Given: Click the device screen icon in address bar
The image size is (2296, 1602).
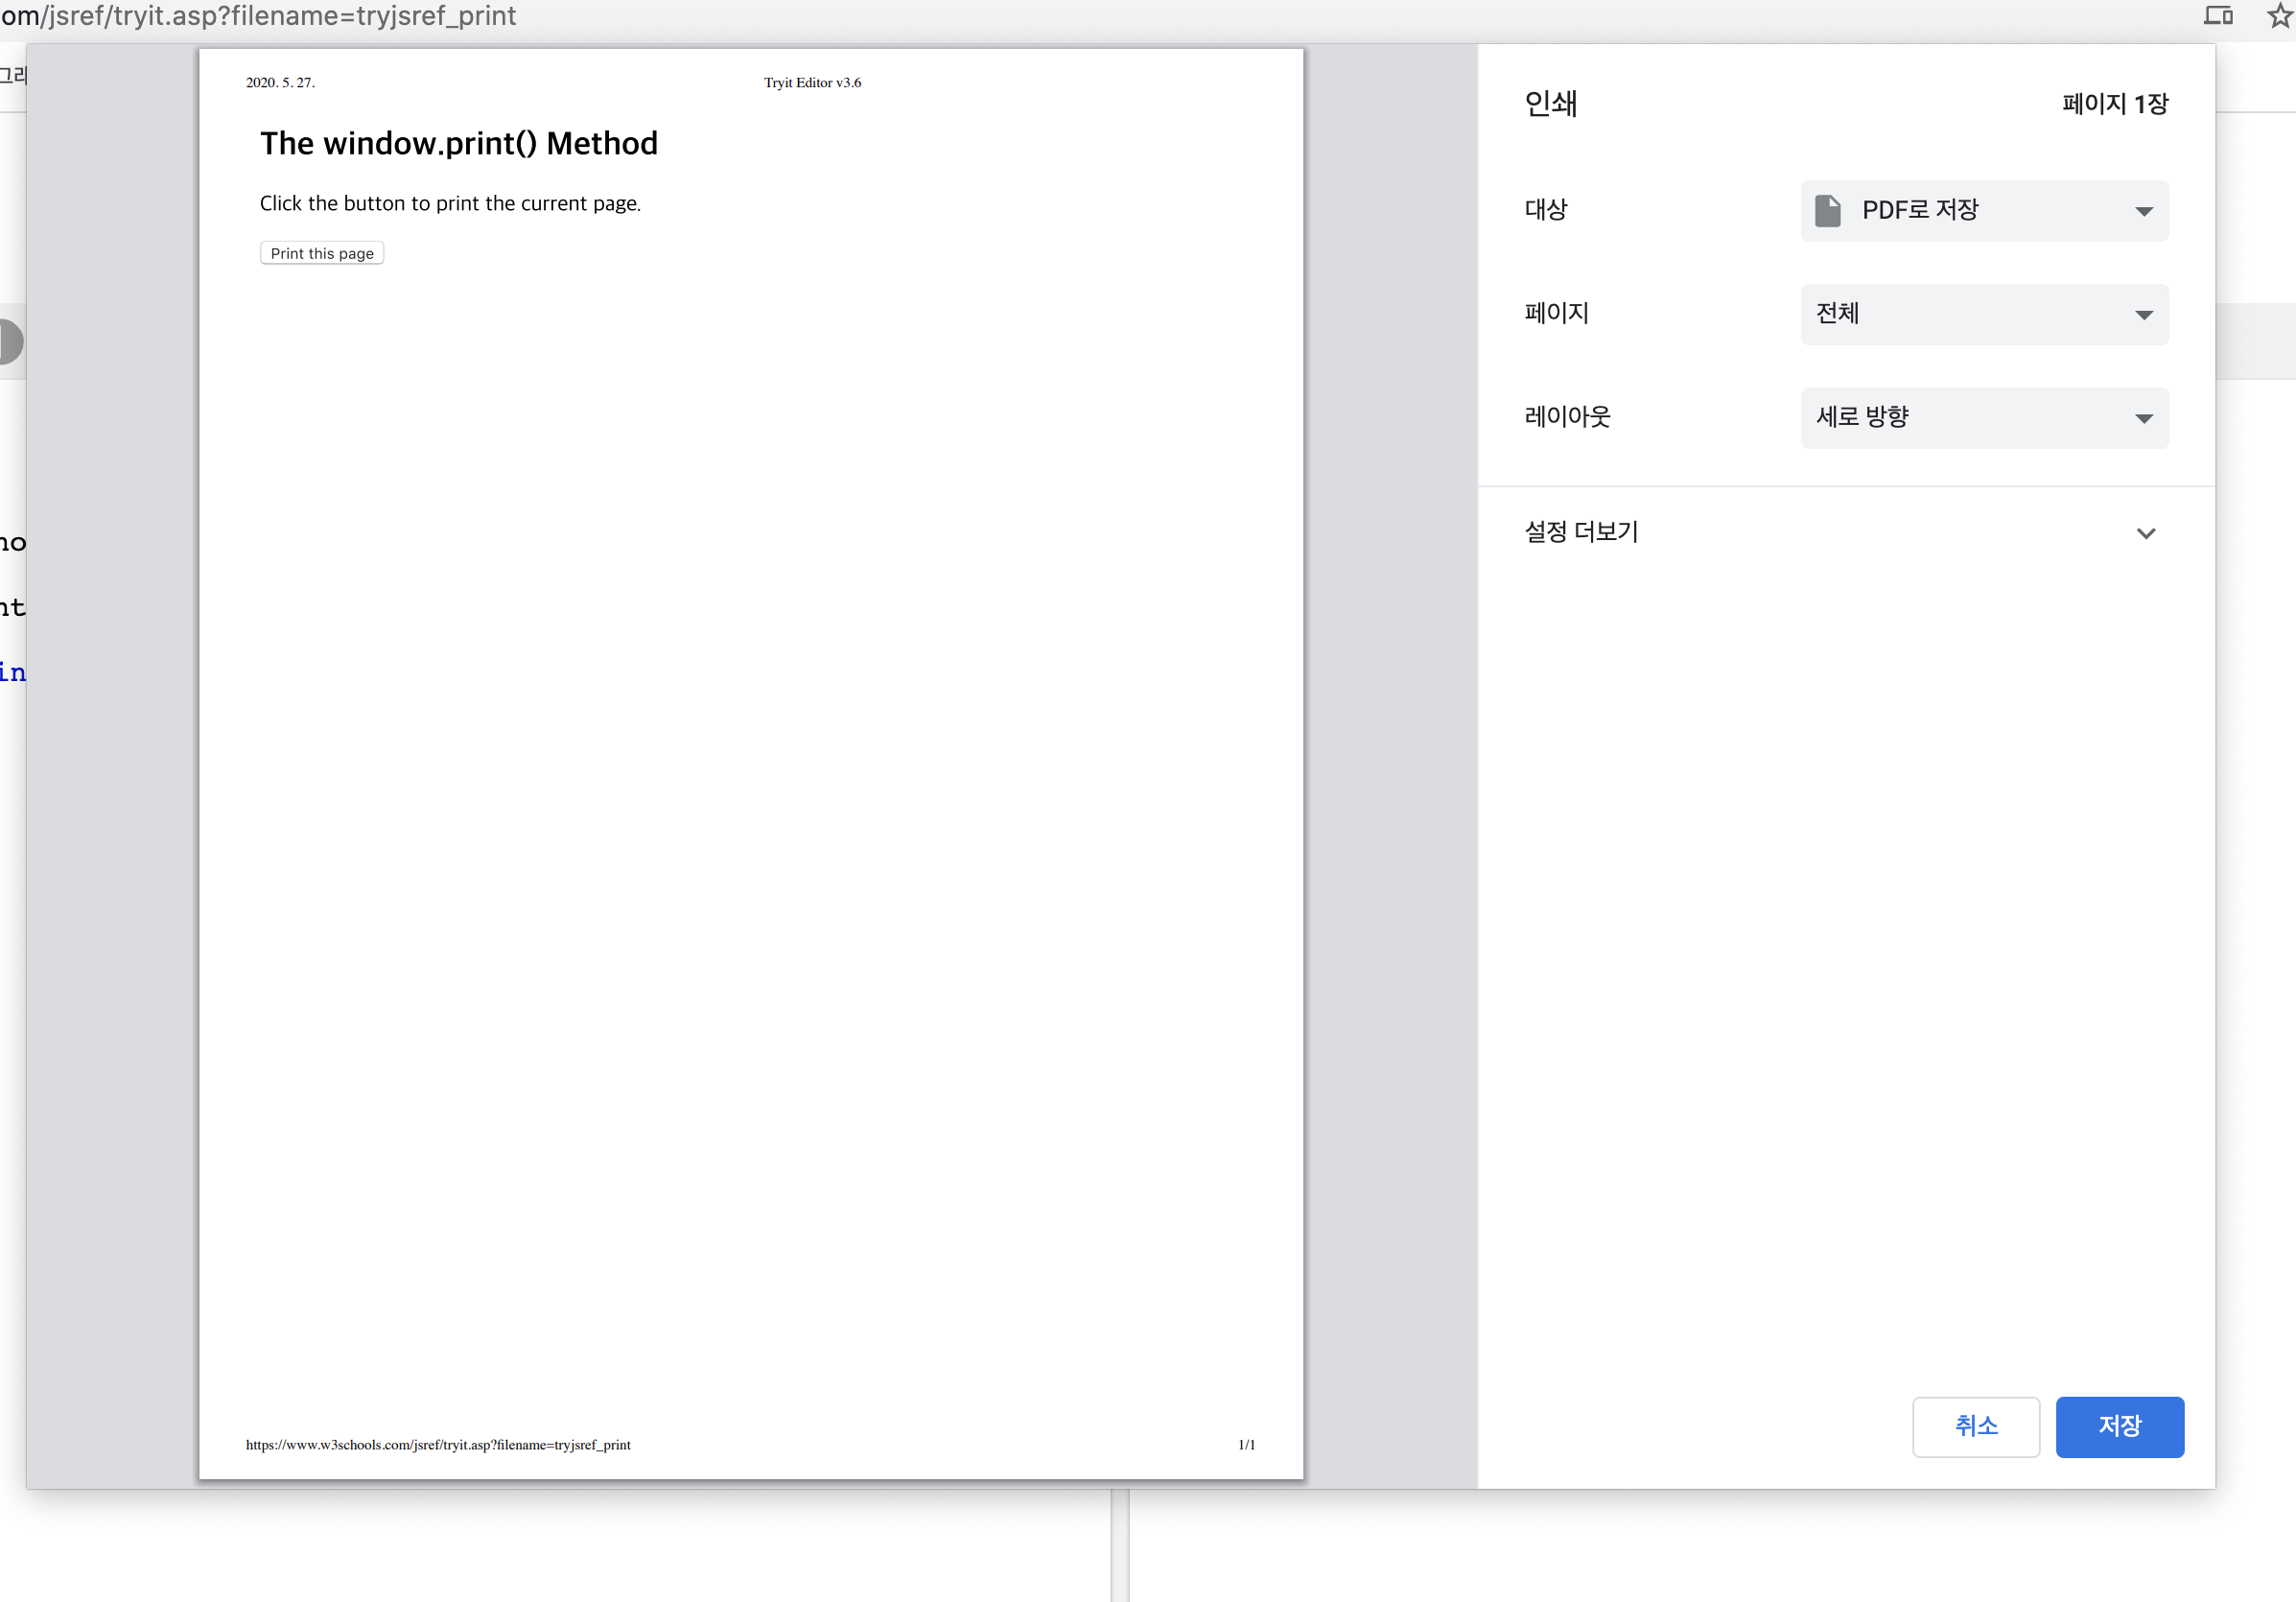Looking at the screenshot, I should [2218, 16].
